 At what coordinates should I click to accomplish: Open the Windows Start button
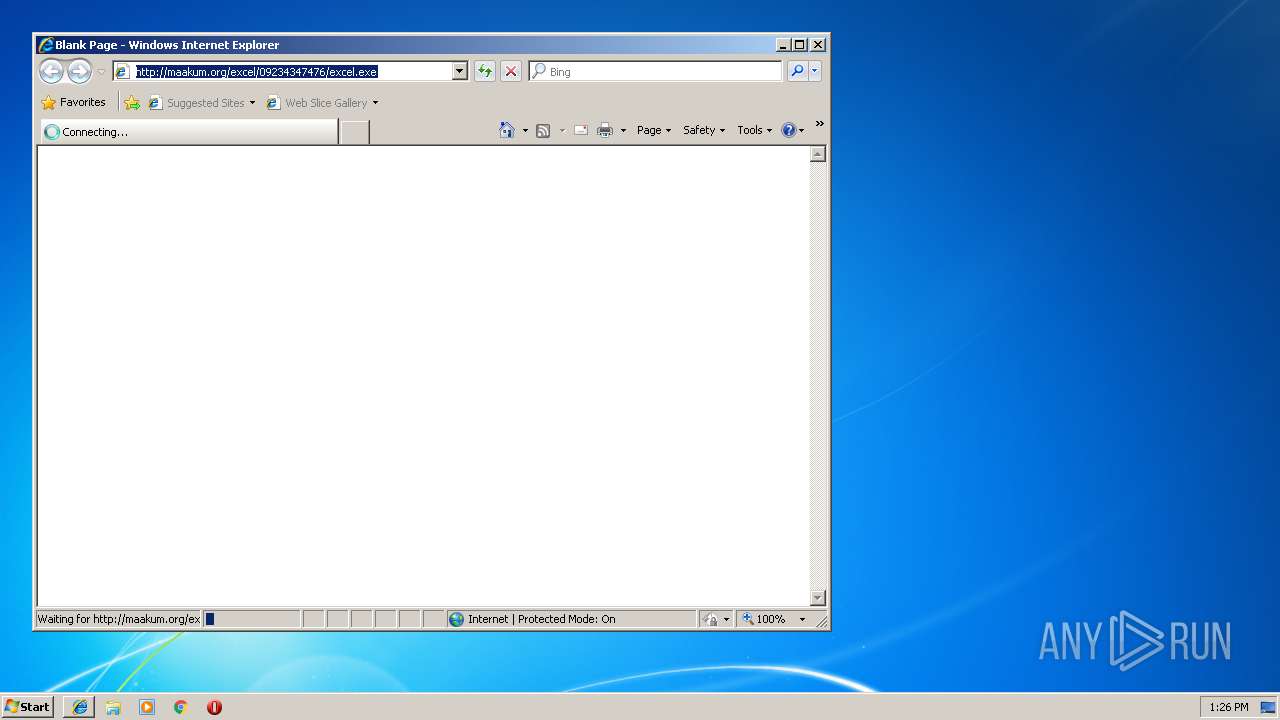click(x=27, y=706)
